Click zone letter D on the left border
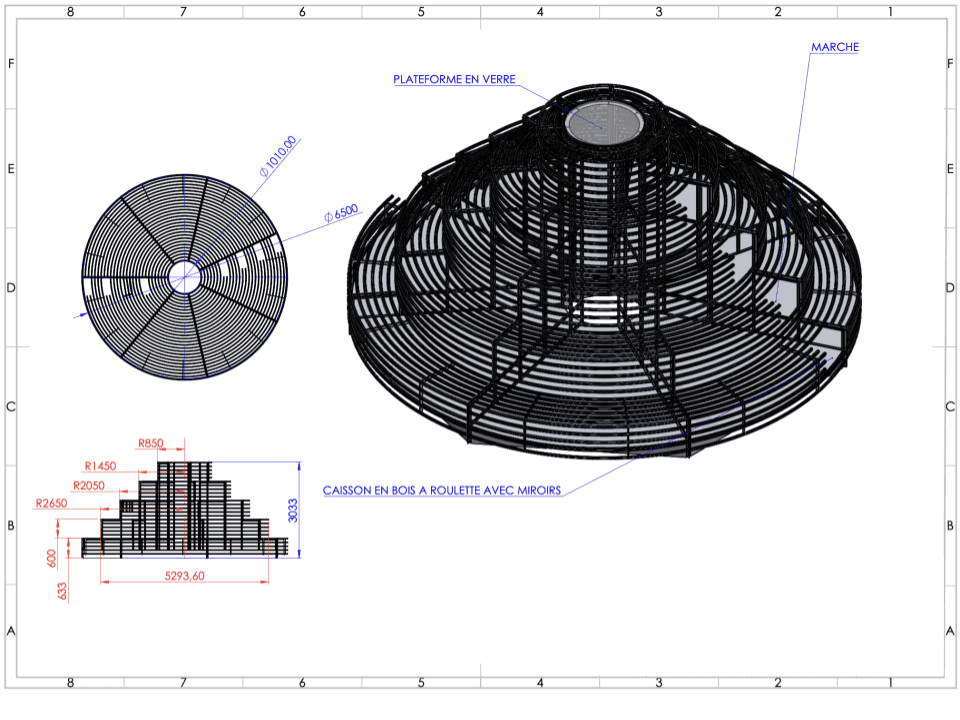 pos(12,285)
